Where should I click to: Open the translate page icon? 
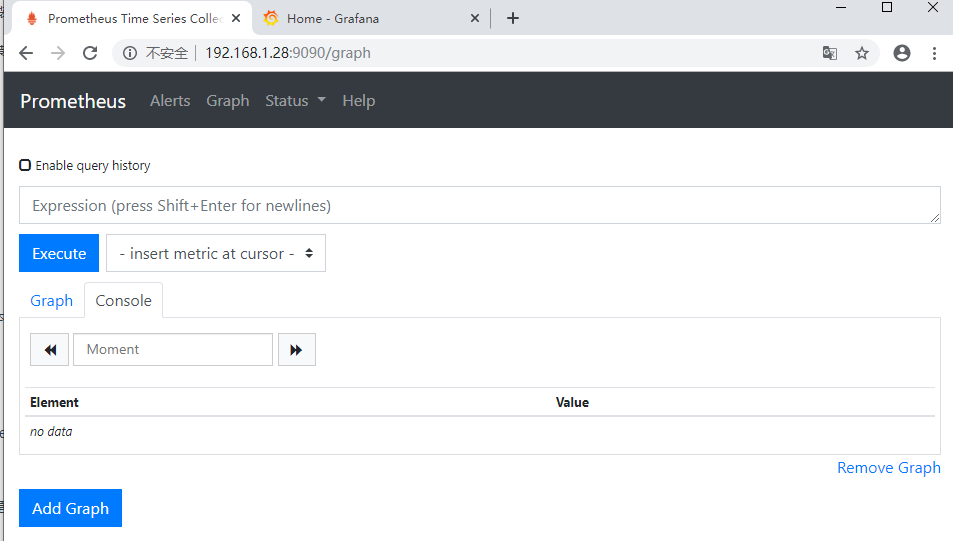pos(830,53)
